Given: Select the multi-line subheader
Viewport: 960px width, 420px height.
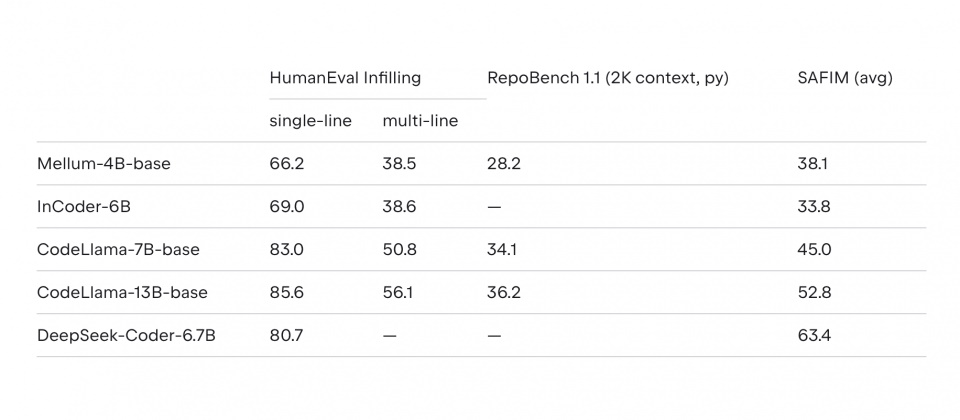Looking at the screenshot, I should [x=420, y=121].
